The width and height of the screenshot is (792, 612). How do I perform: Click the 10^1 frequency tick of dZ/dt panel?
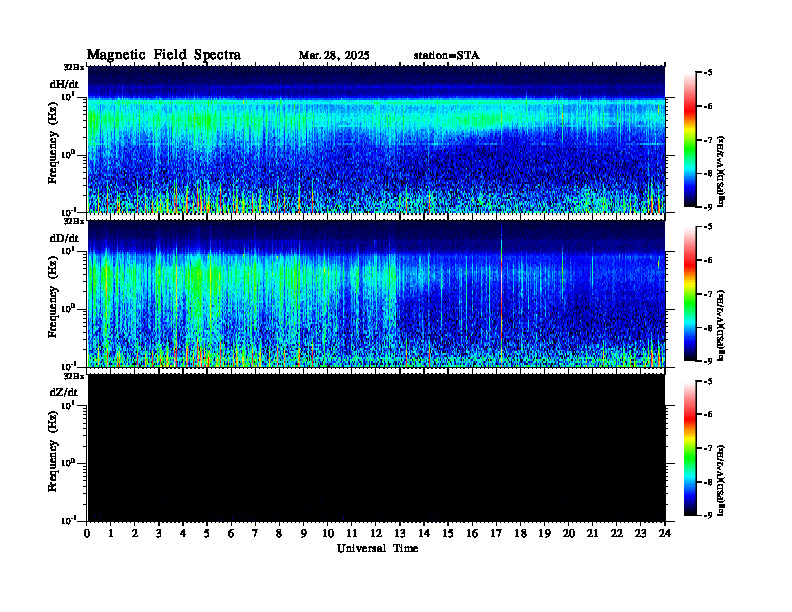[68, 405]
